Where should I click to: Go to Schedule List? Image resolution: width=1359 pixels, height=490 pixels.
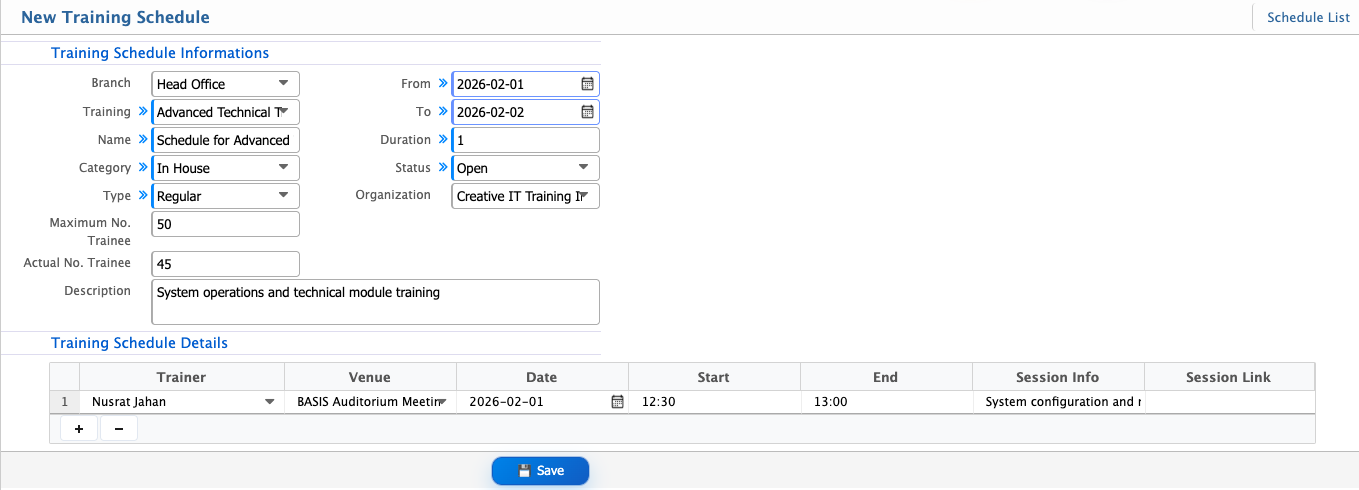[x=1308, y=18]
